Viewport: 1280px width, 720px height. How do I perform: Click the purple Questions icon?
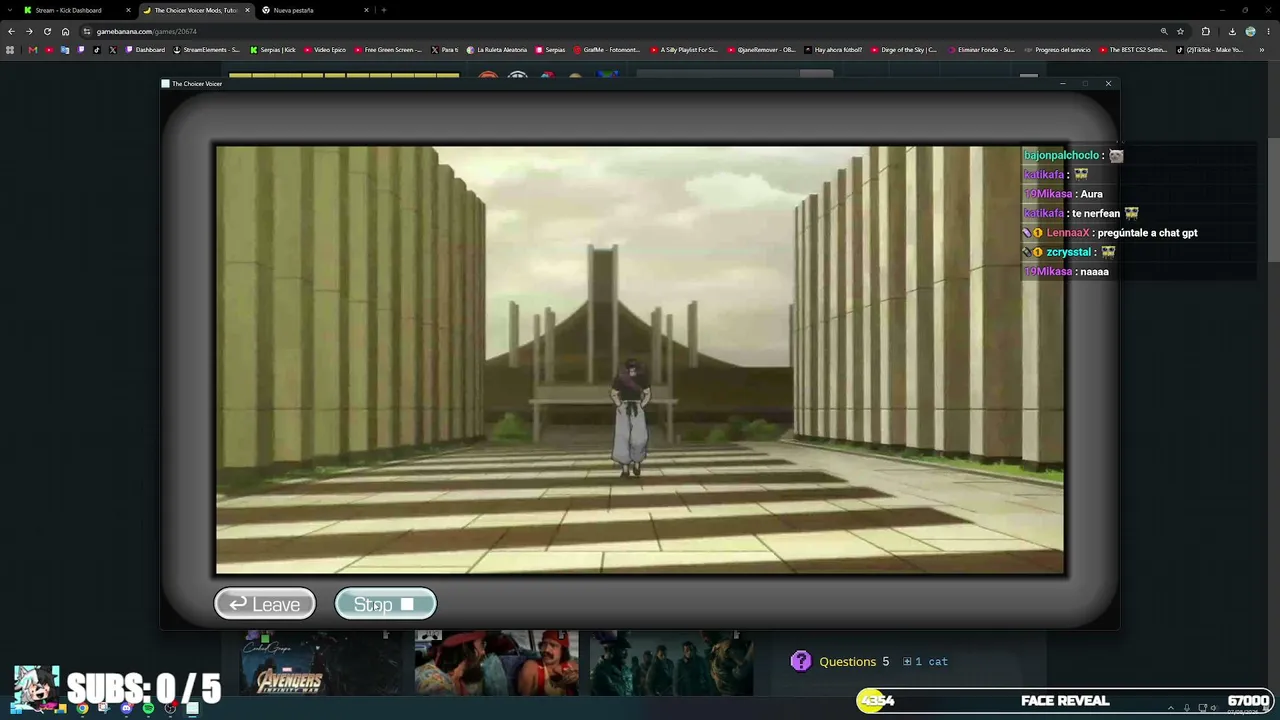801,661
